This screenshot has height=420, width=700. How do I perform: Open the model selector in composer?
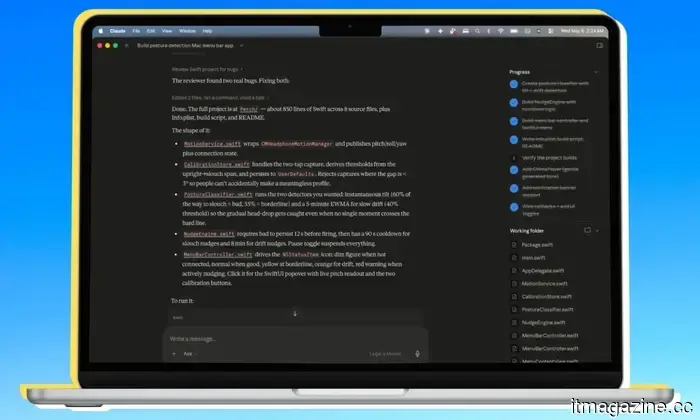click(x=386, y=354)
